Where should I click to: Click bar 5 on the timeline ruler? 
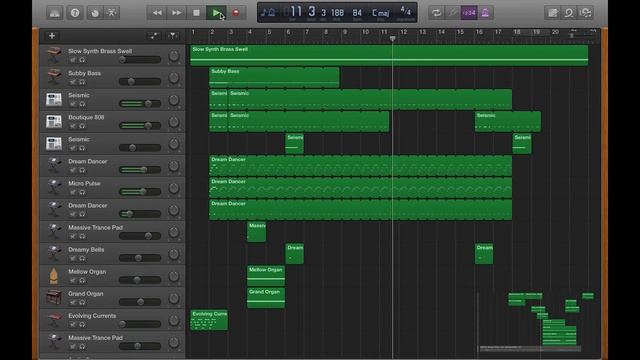tap(269, 33)
